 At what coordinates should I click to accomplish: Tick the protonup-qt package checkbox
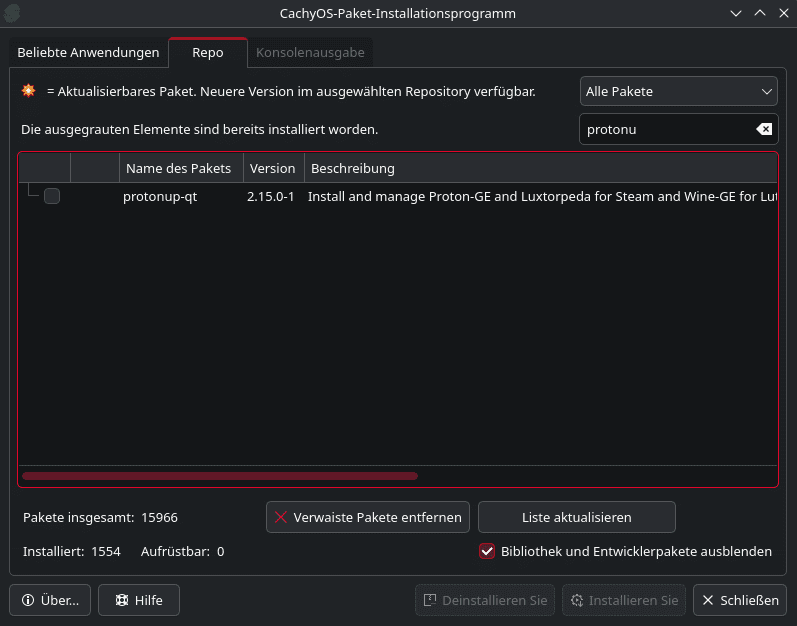pyautogui.click(x=52, y=197)
